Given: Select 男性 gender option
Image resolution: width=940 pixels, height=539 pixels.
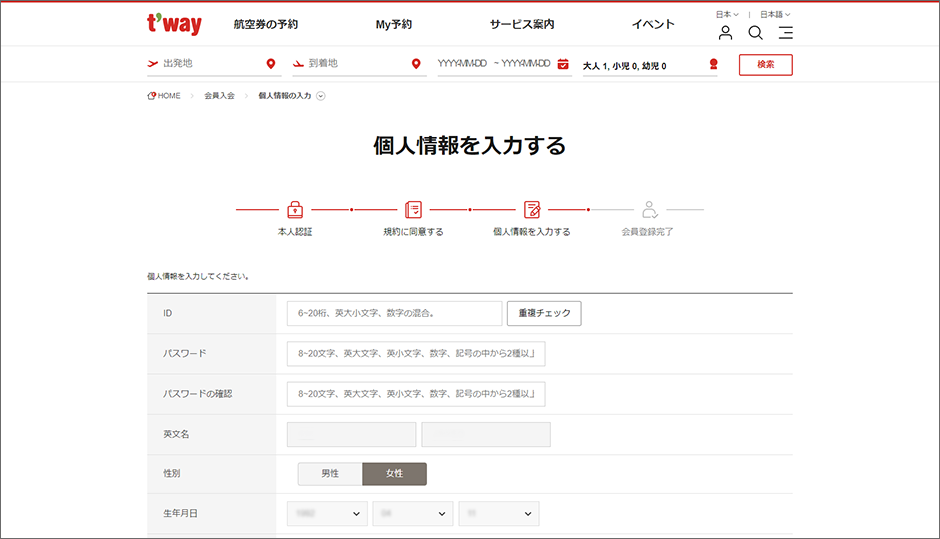Looking at the screenshot, I should [330, 474].
